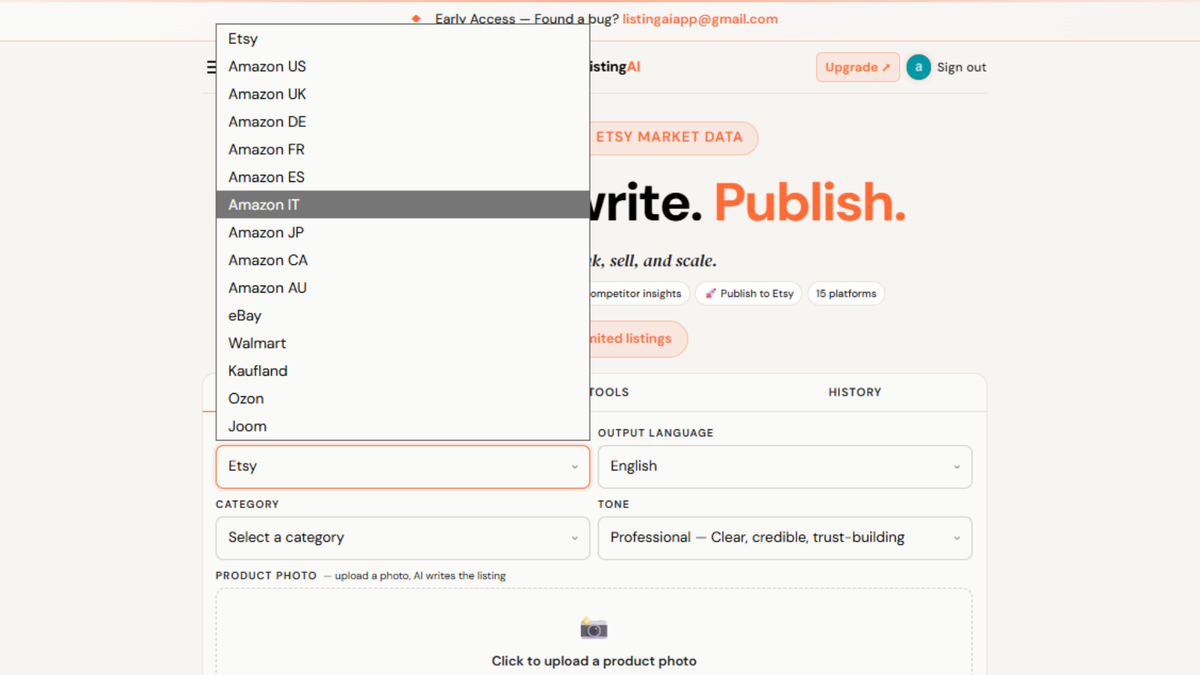The height and width of the screenshot is (675, 1200).
Task: Select the Joom platform entry
Action: (402, 426)
